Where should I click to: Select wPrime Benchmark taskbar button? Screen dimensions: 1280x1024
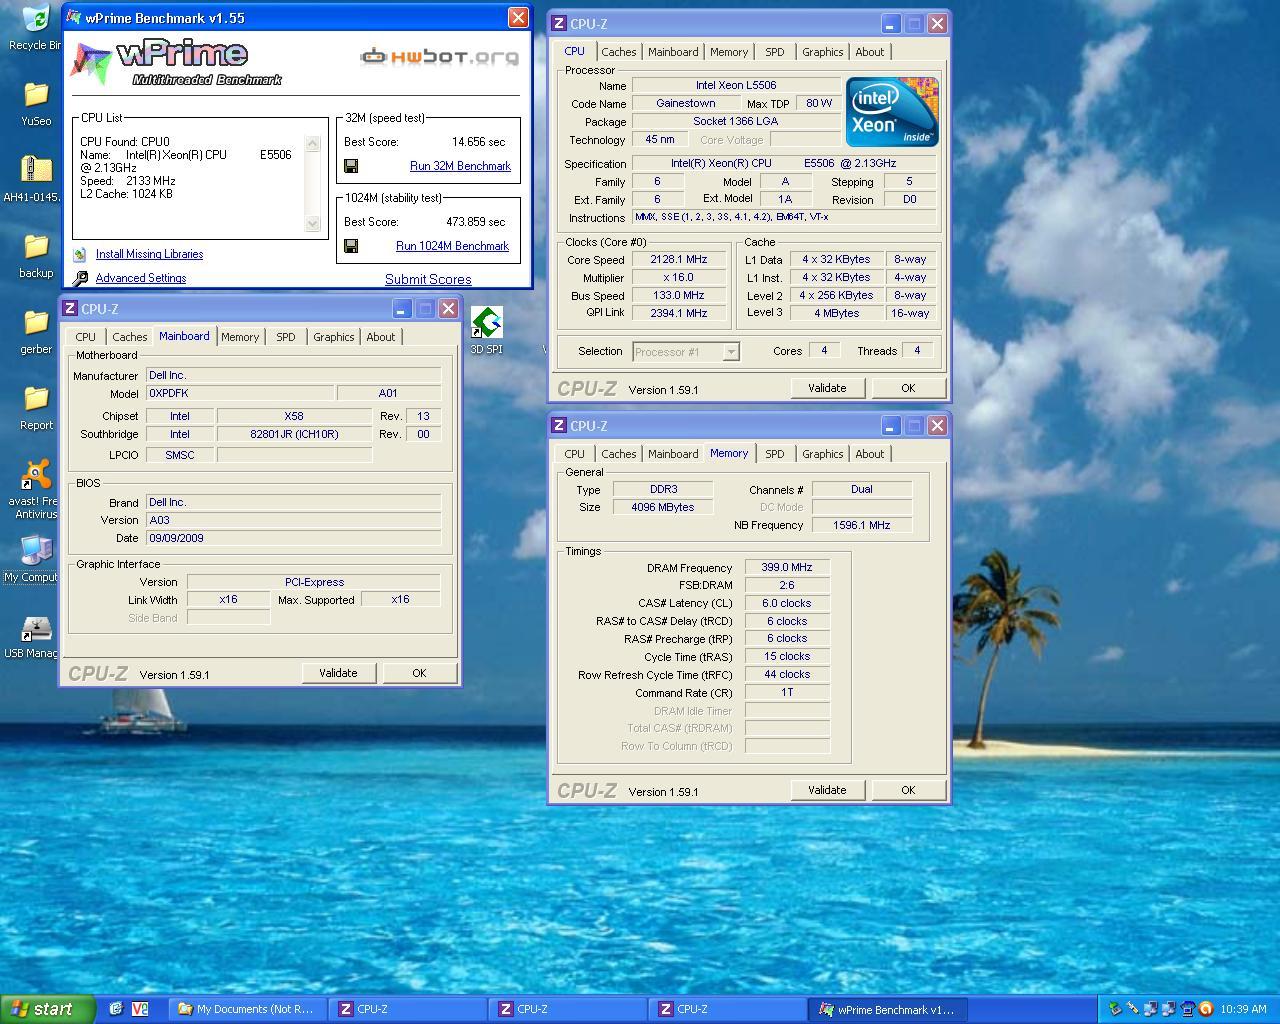pyautogui.click(x=890, y=1009)
